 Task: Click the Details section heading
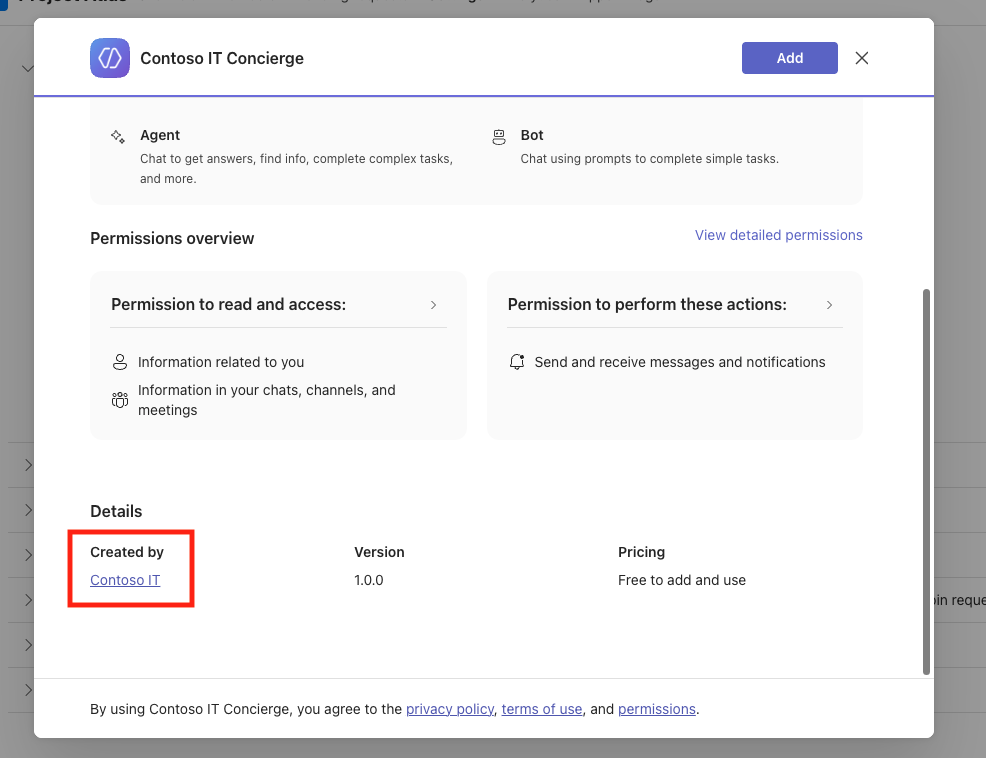tap(116, 511)
